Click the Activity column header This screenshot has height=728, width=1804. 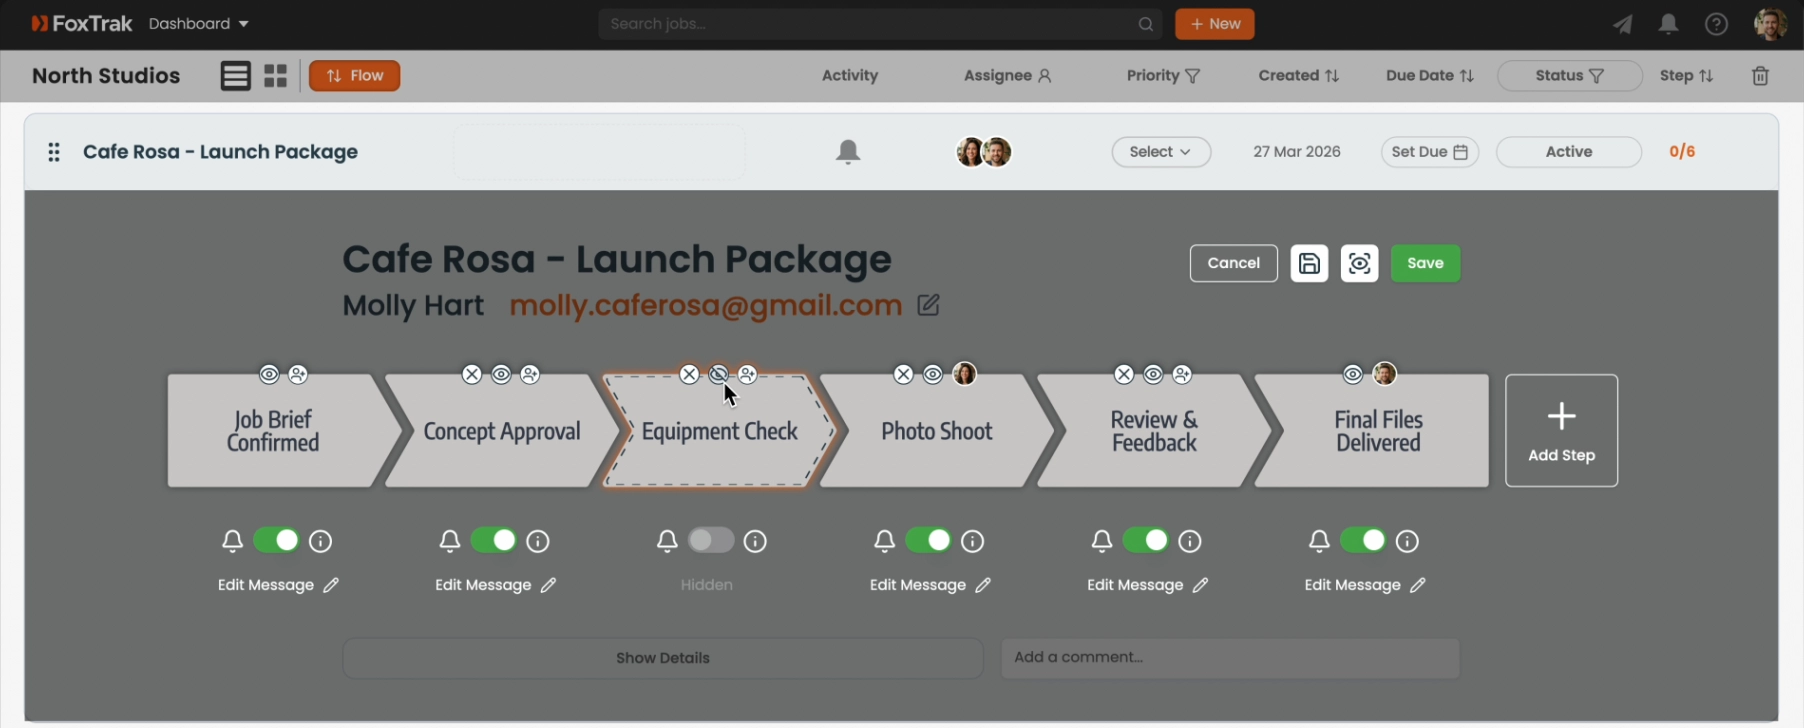tap(850, 76)
